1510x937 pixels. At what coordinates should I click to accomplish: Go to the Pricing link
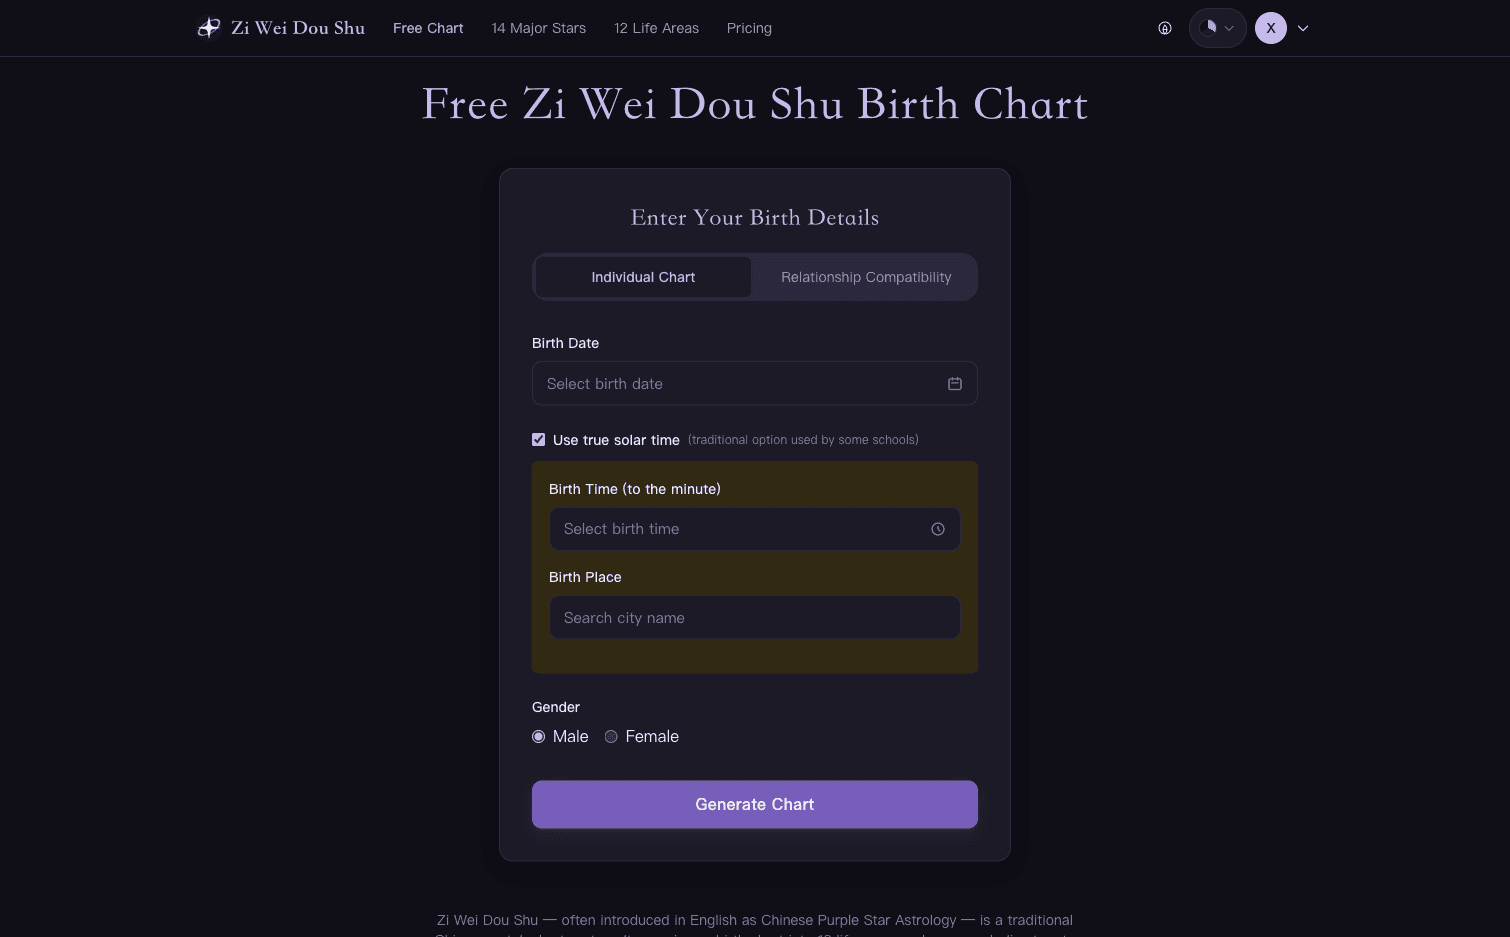click(749, 28)
